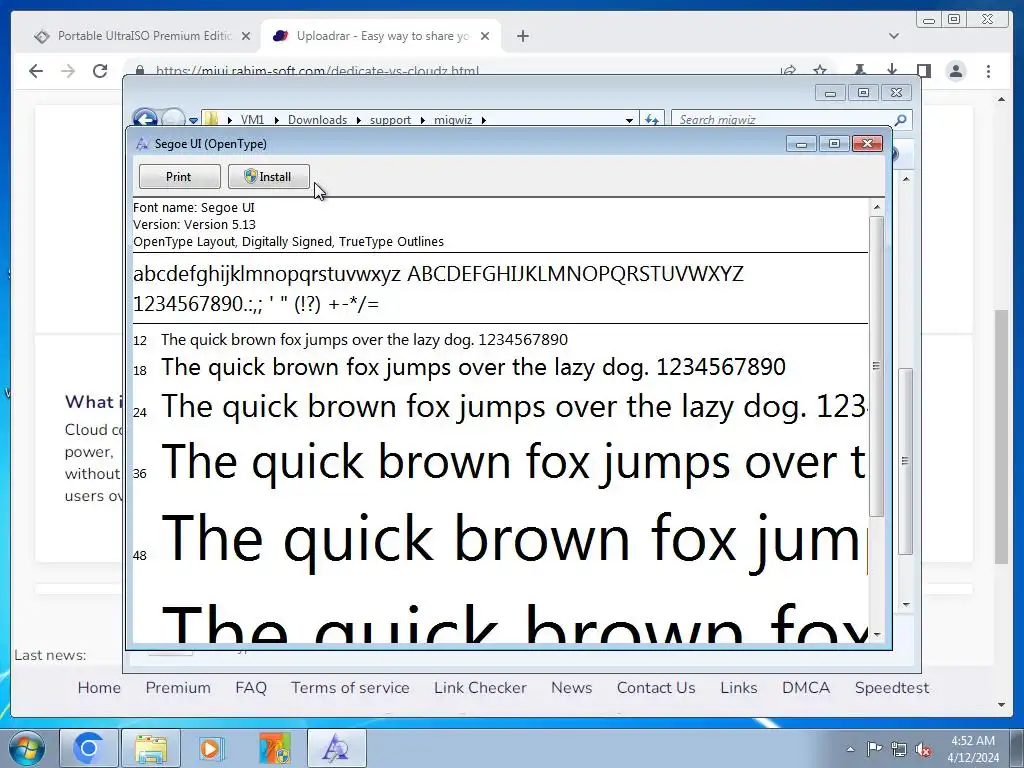Open the Premium link on webpage
Image resolution: width=1024 pixels, height=768 pixels.
(x=178, y=688)
